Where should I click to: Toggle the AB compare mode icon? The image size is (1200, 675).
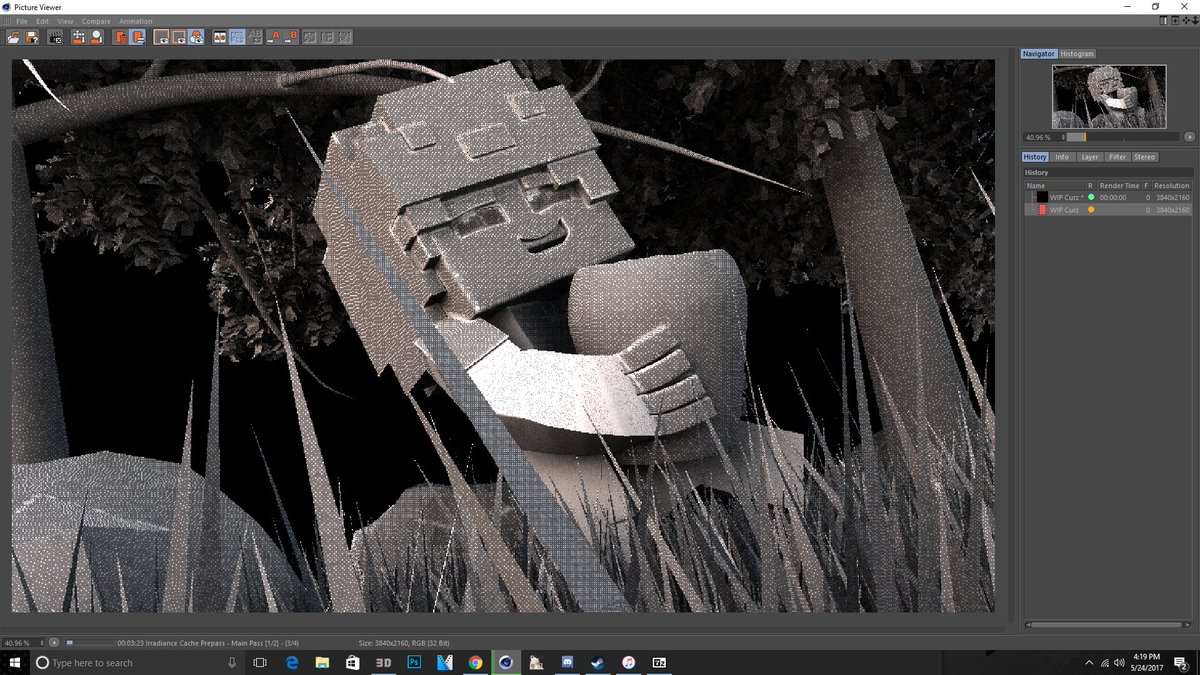coord(220,37)
